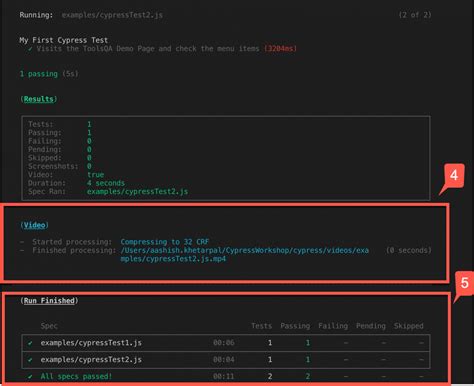
Task: Click the 'Spec' column header
Action: (49, 326)
